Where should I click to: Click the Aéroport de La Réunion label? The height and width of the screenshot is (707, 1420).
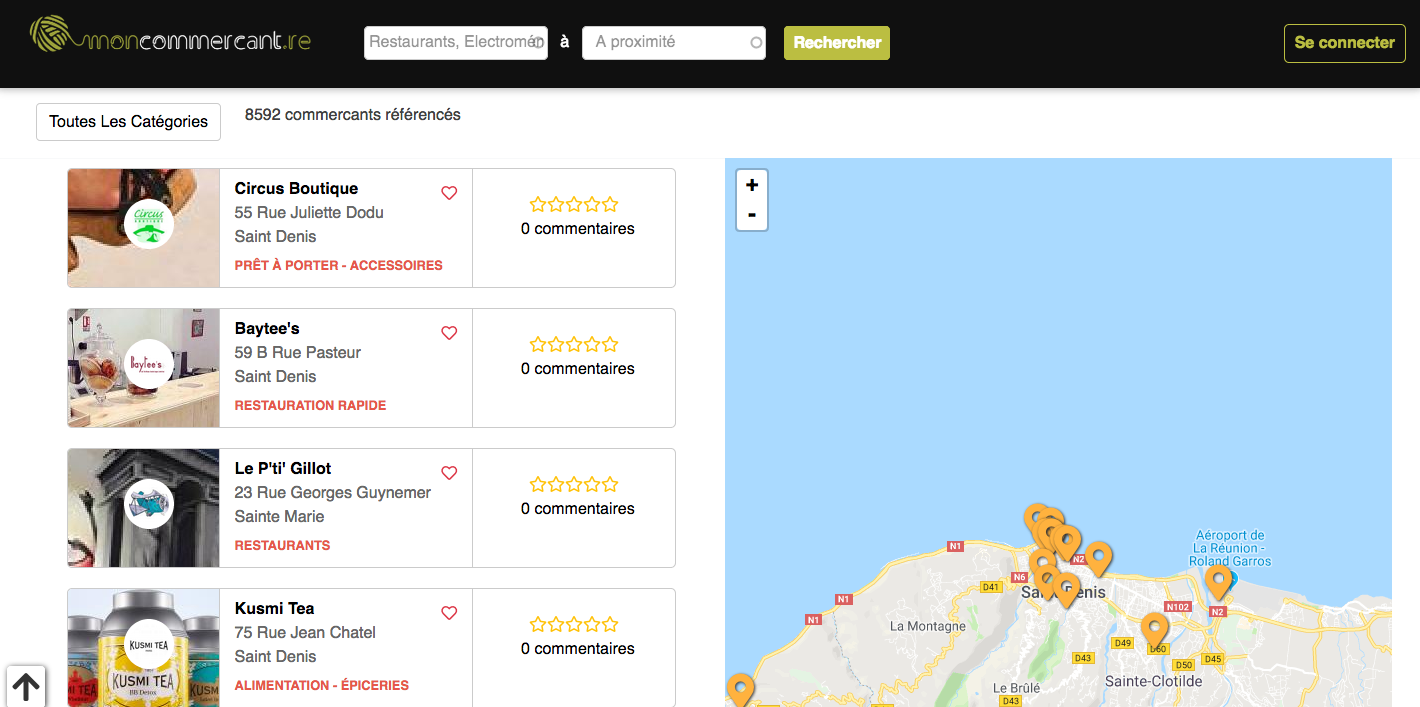(x=1230, y=549)
